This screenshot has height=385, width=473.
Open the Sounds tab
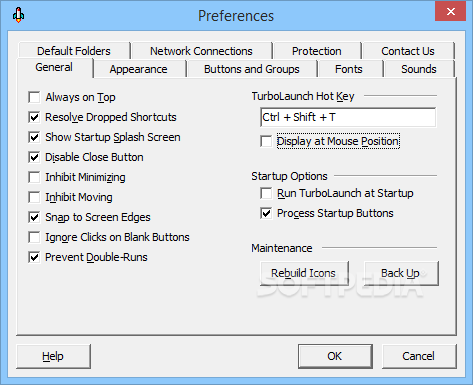coord(419,69)
